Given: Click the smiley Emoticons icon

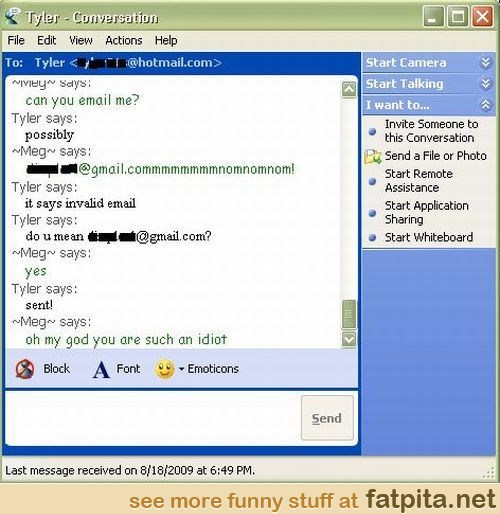Looking at the screenshot, I should click(x=165, y=369).
